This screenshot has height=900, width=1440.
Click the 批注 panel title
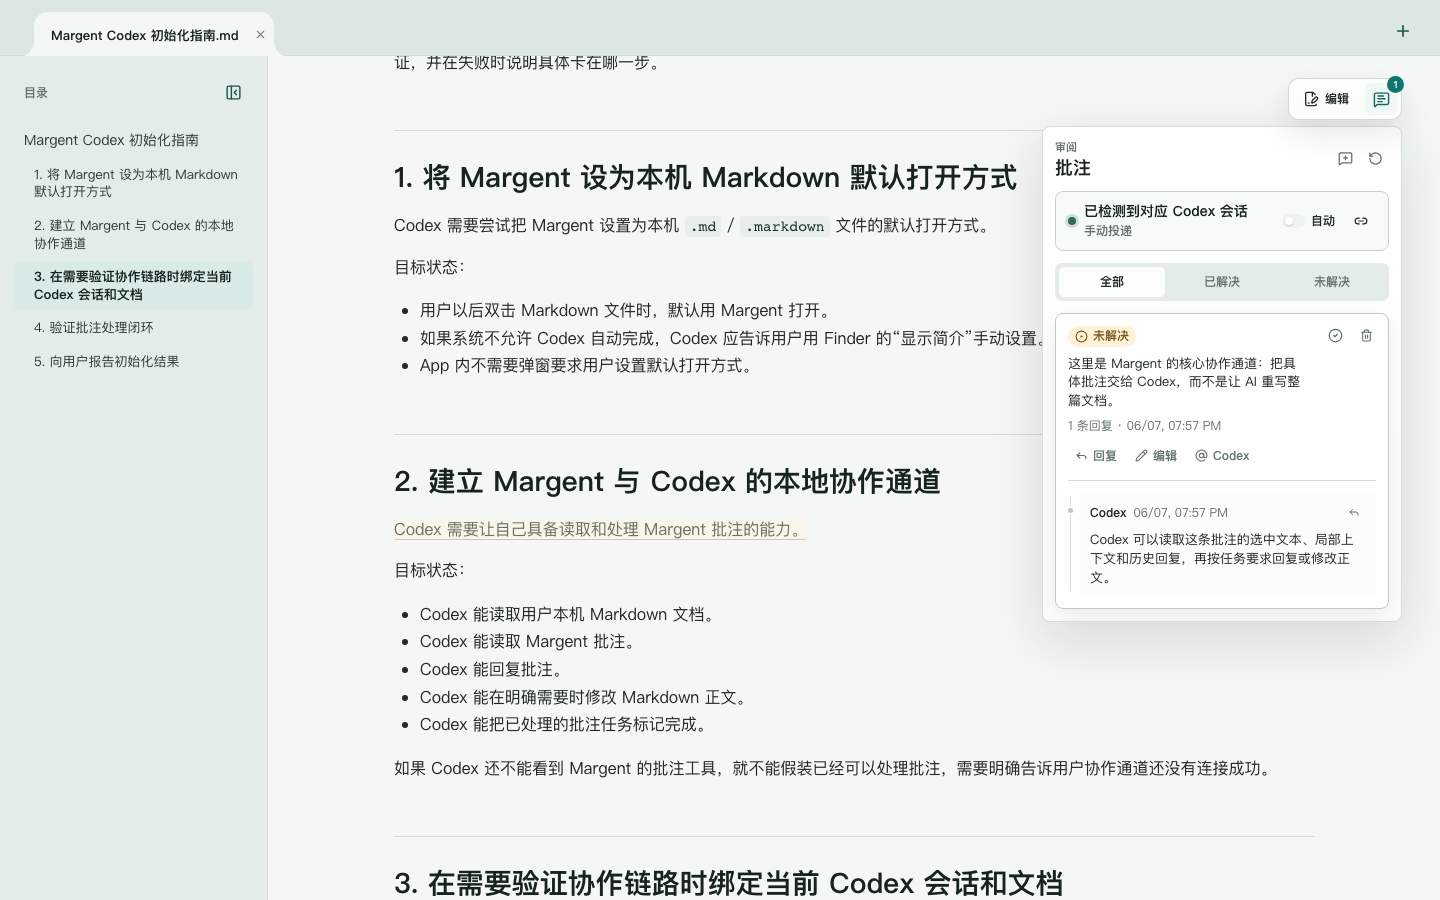click(1073, 168)
